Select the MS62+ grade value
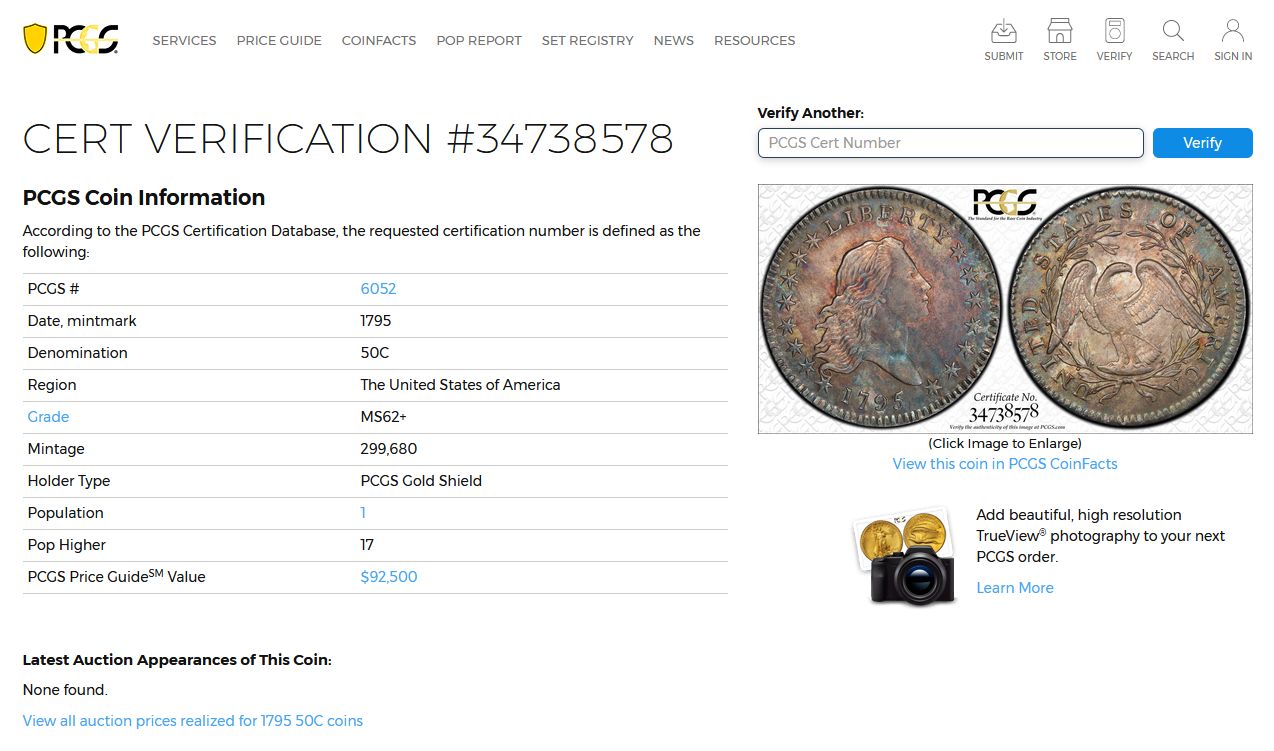 tap(384, 417)
